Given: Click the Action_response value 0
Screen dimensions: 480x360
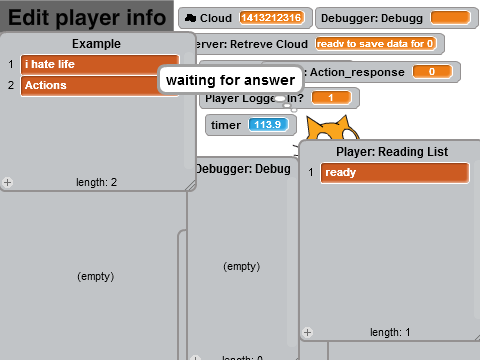Looking at the screenshot, I should tap(432, 72).
